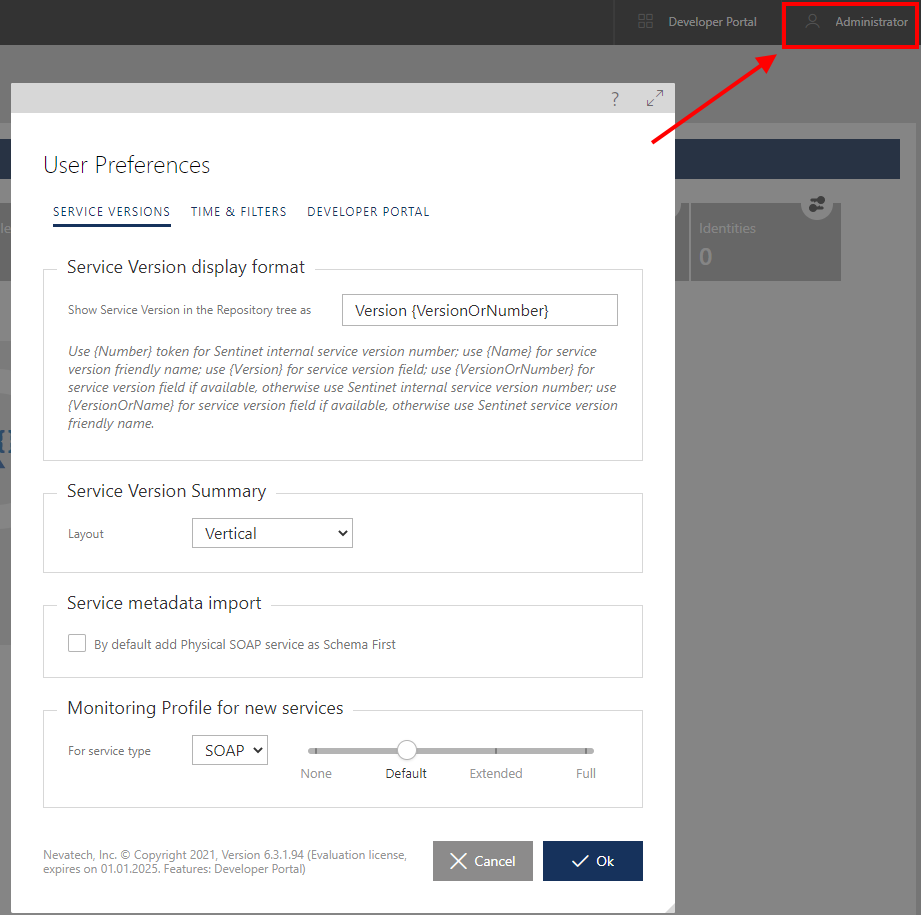Click the Administrator user icon

[x=812, y=22]
